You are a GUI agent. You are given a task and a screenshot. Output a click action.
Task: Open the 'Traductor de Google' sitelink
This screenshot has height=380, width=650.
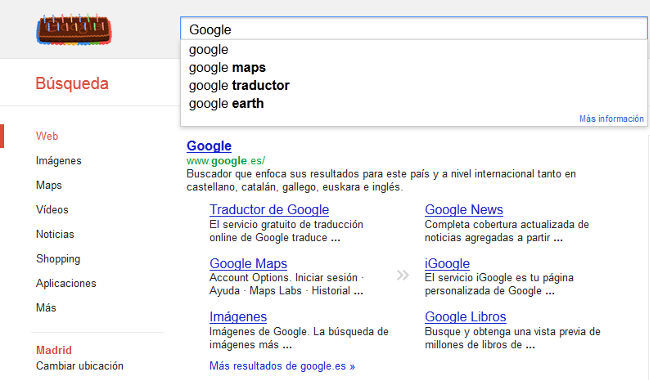(x=269, y=209)
